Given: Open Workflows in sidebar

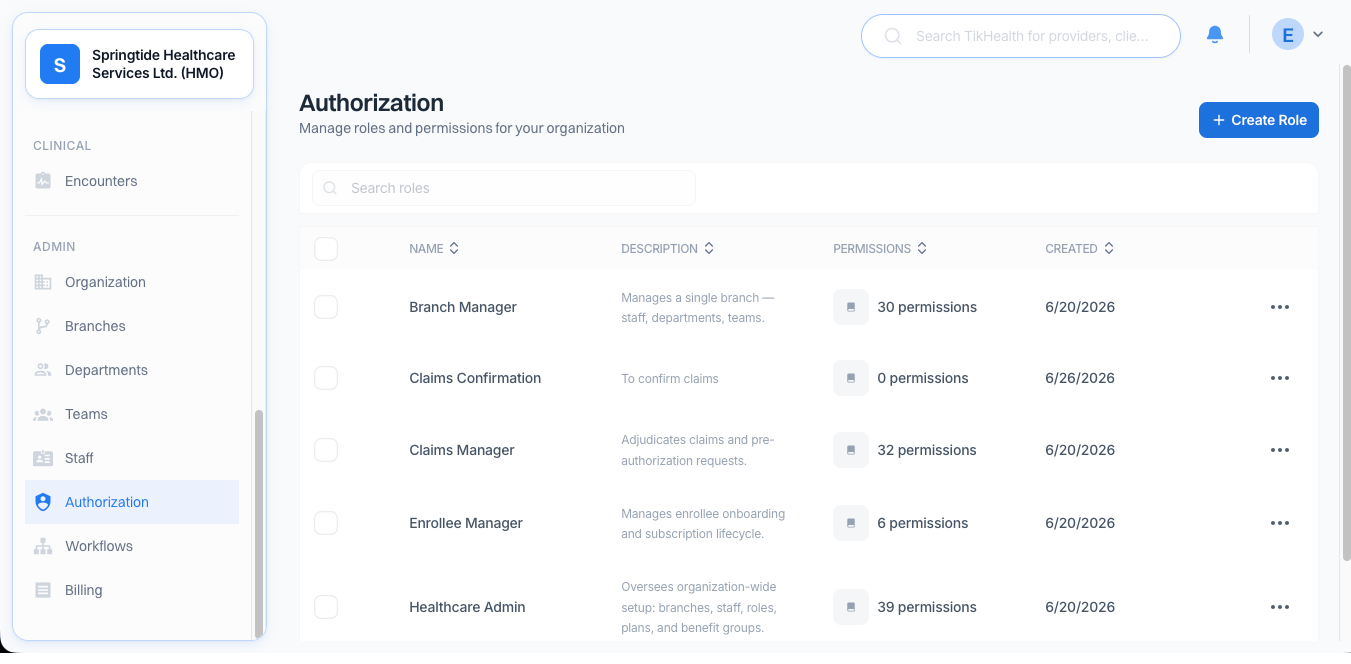Looking at the screenshot, I should [x=132, y=546].
